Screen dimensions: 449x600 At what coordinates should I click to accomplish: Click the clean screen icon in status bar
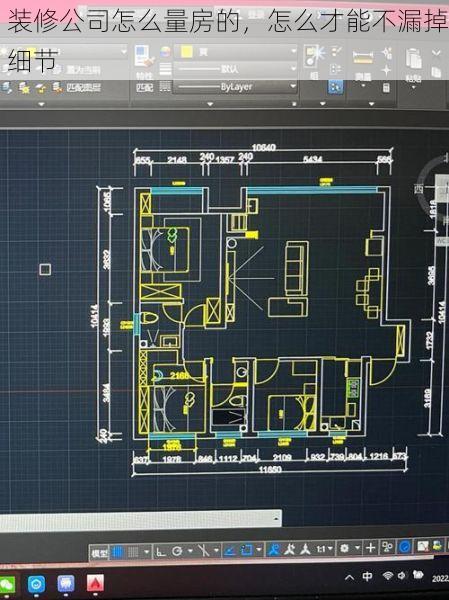click(423, 546)
